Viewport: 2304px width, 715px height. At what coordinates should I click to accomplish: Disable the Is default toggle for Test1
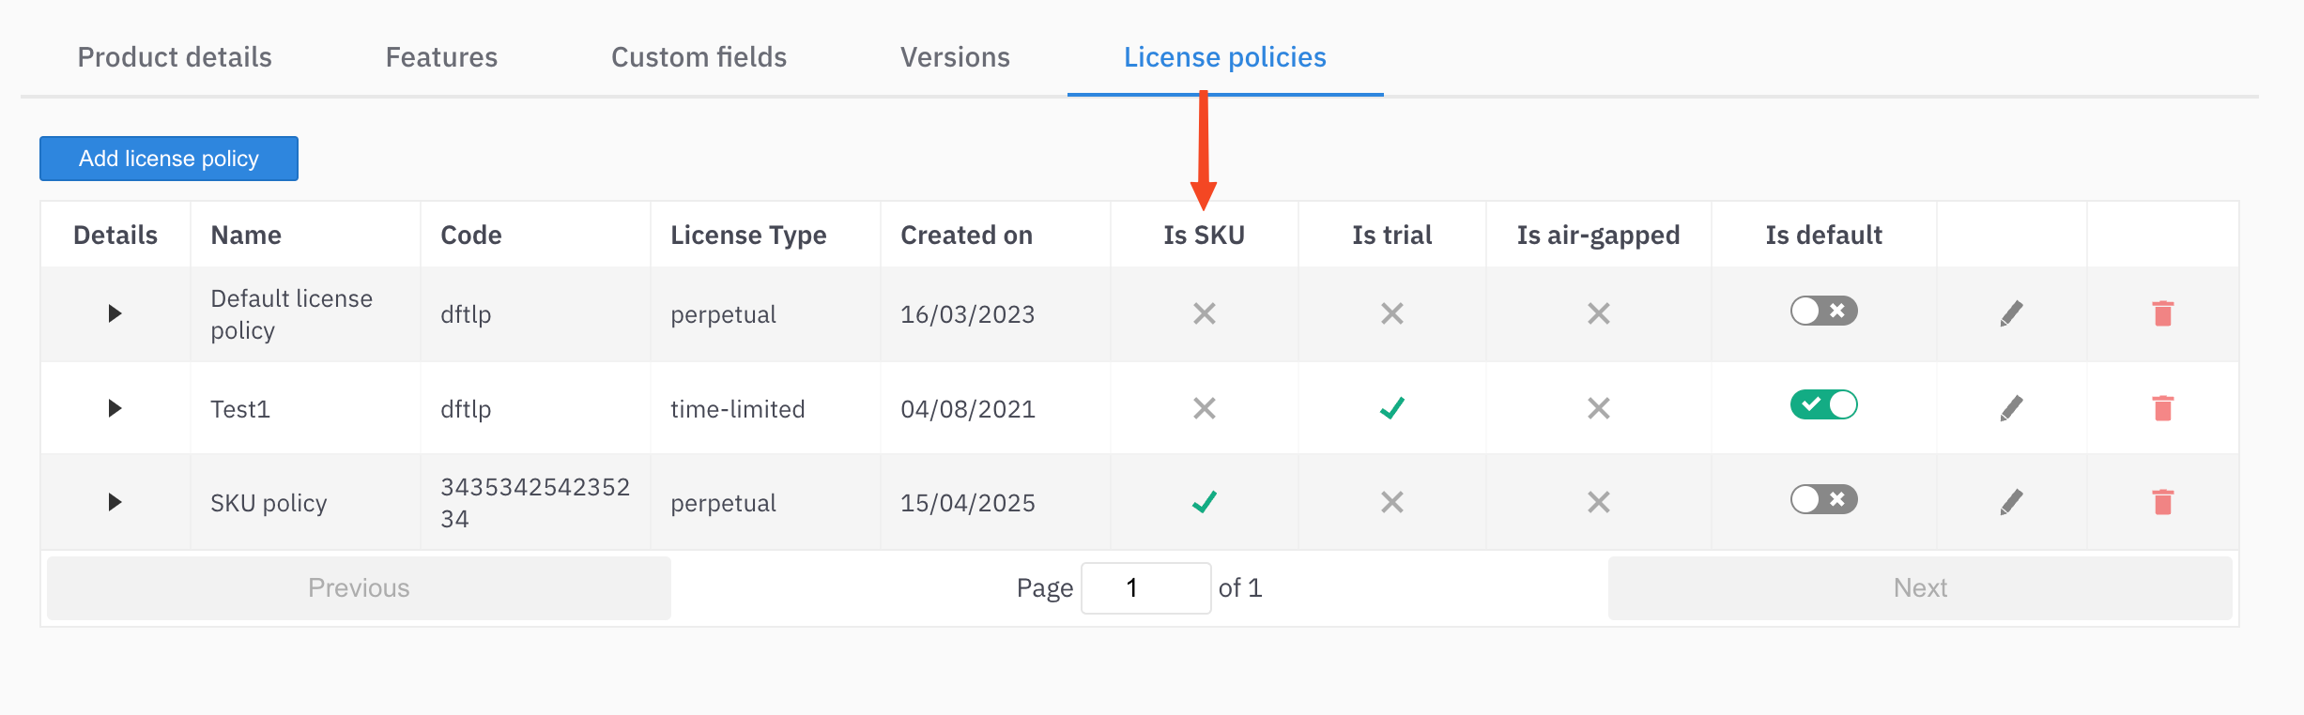pos(1823,405)
